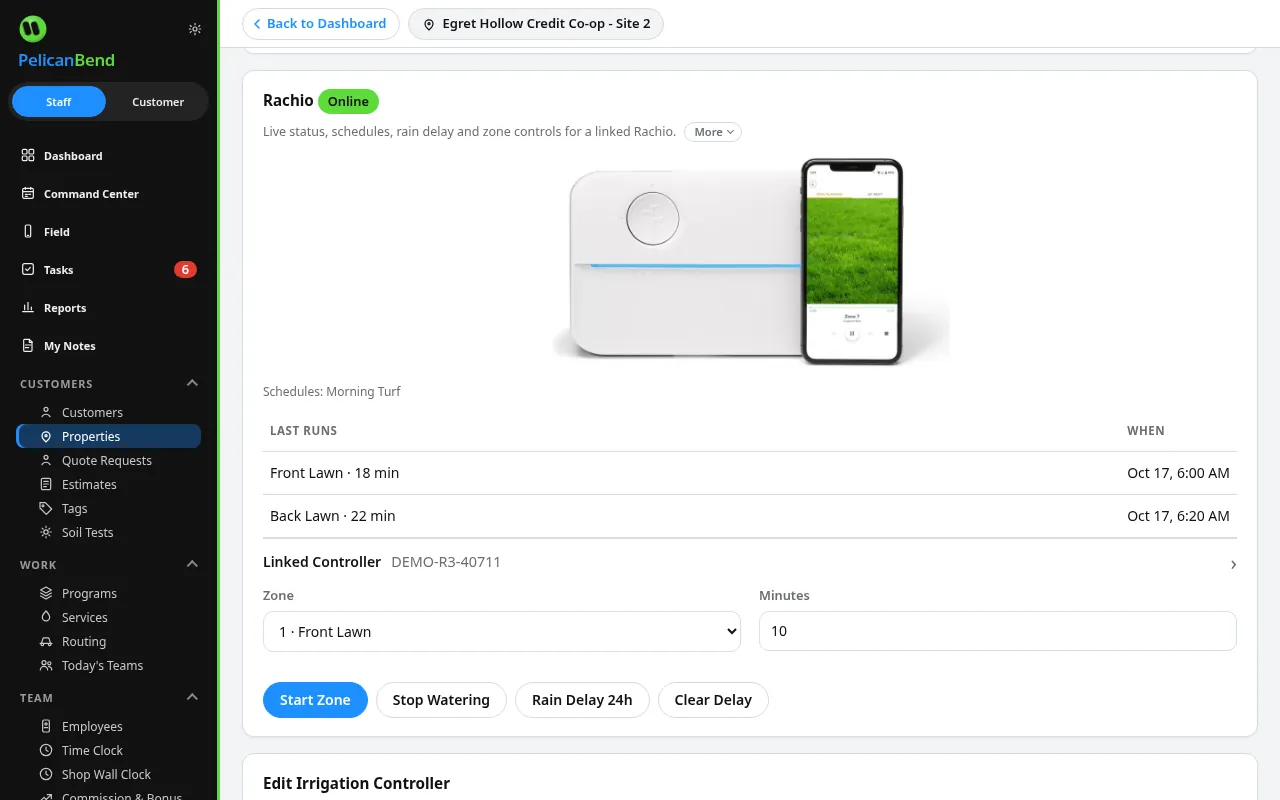Click the Time Clock icon
Image resolution: width=1280 pixels, height=800 pixels.
pos(46,750)
